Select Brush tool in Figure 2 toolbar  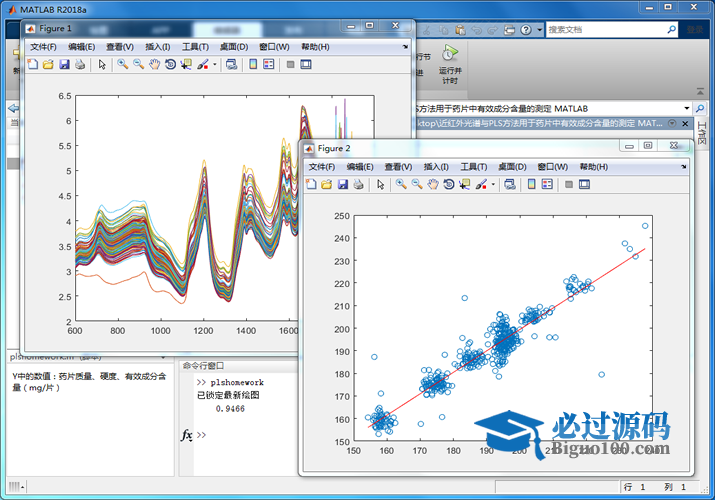(481, 184)
